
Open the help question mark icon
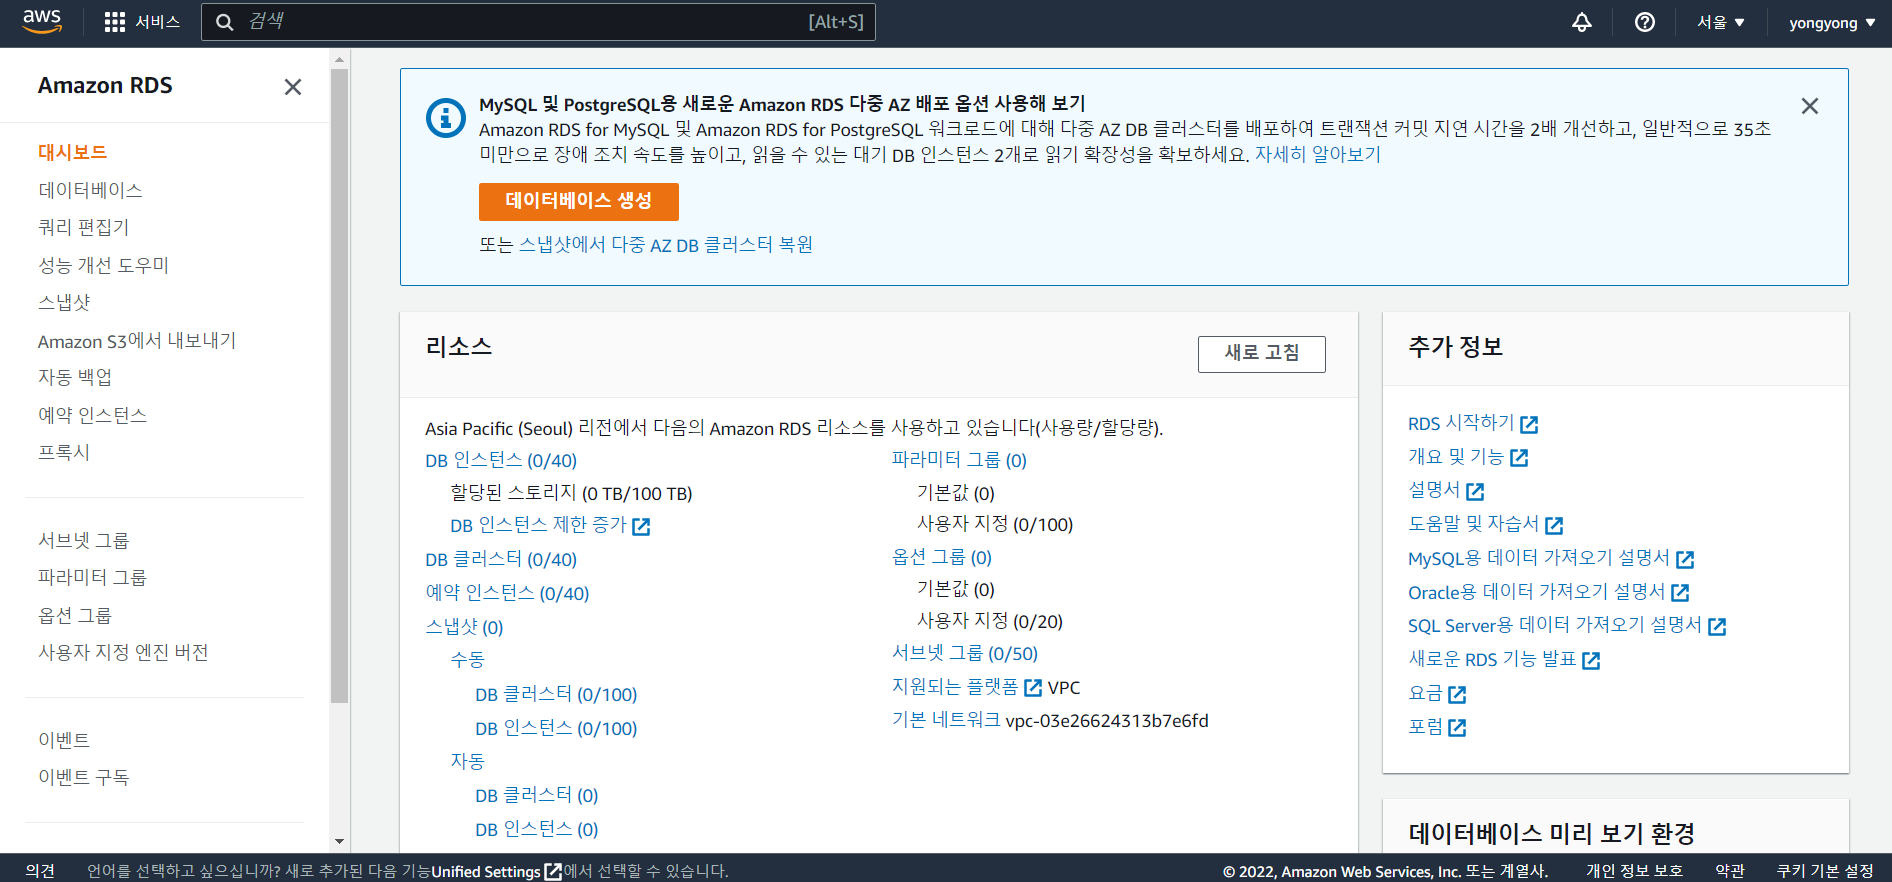(x=1645, y=22)
